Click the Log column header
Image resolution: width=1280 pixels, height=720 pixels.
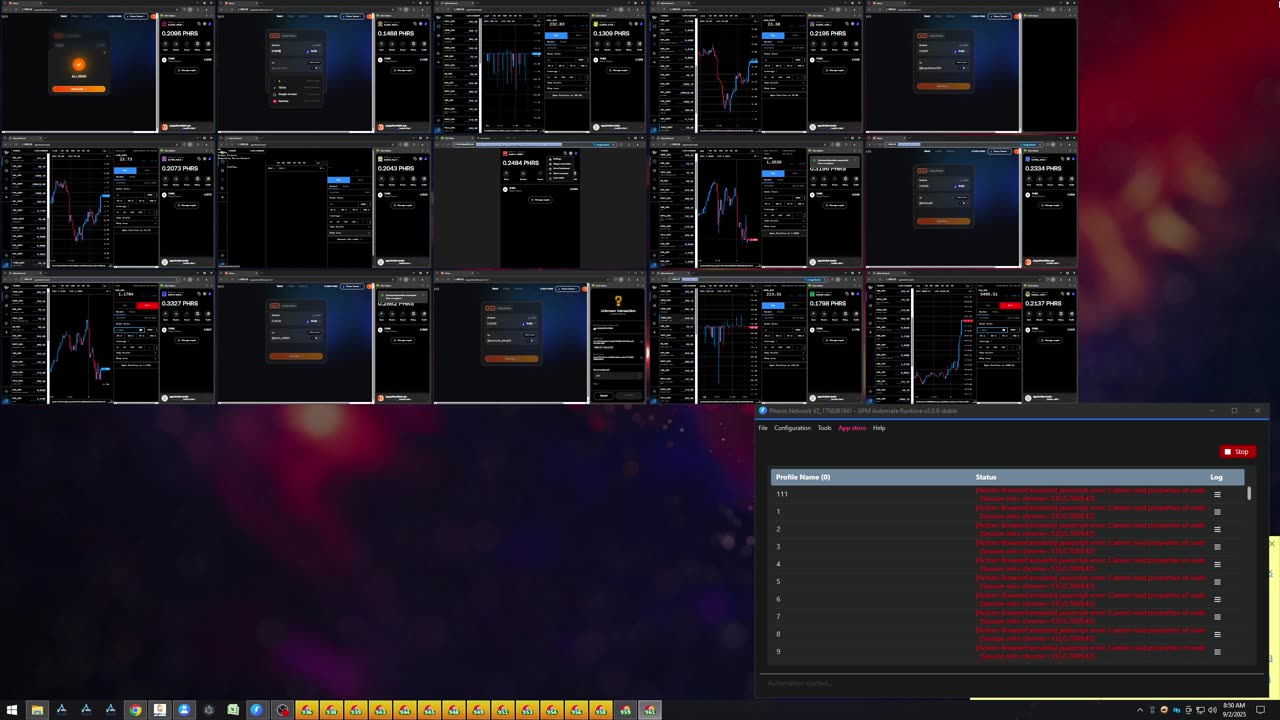pyautogui.click(x=1216, y=477)
